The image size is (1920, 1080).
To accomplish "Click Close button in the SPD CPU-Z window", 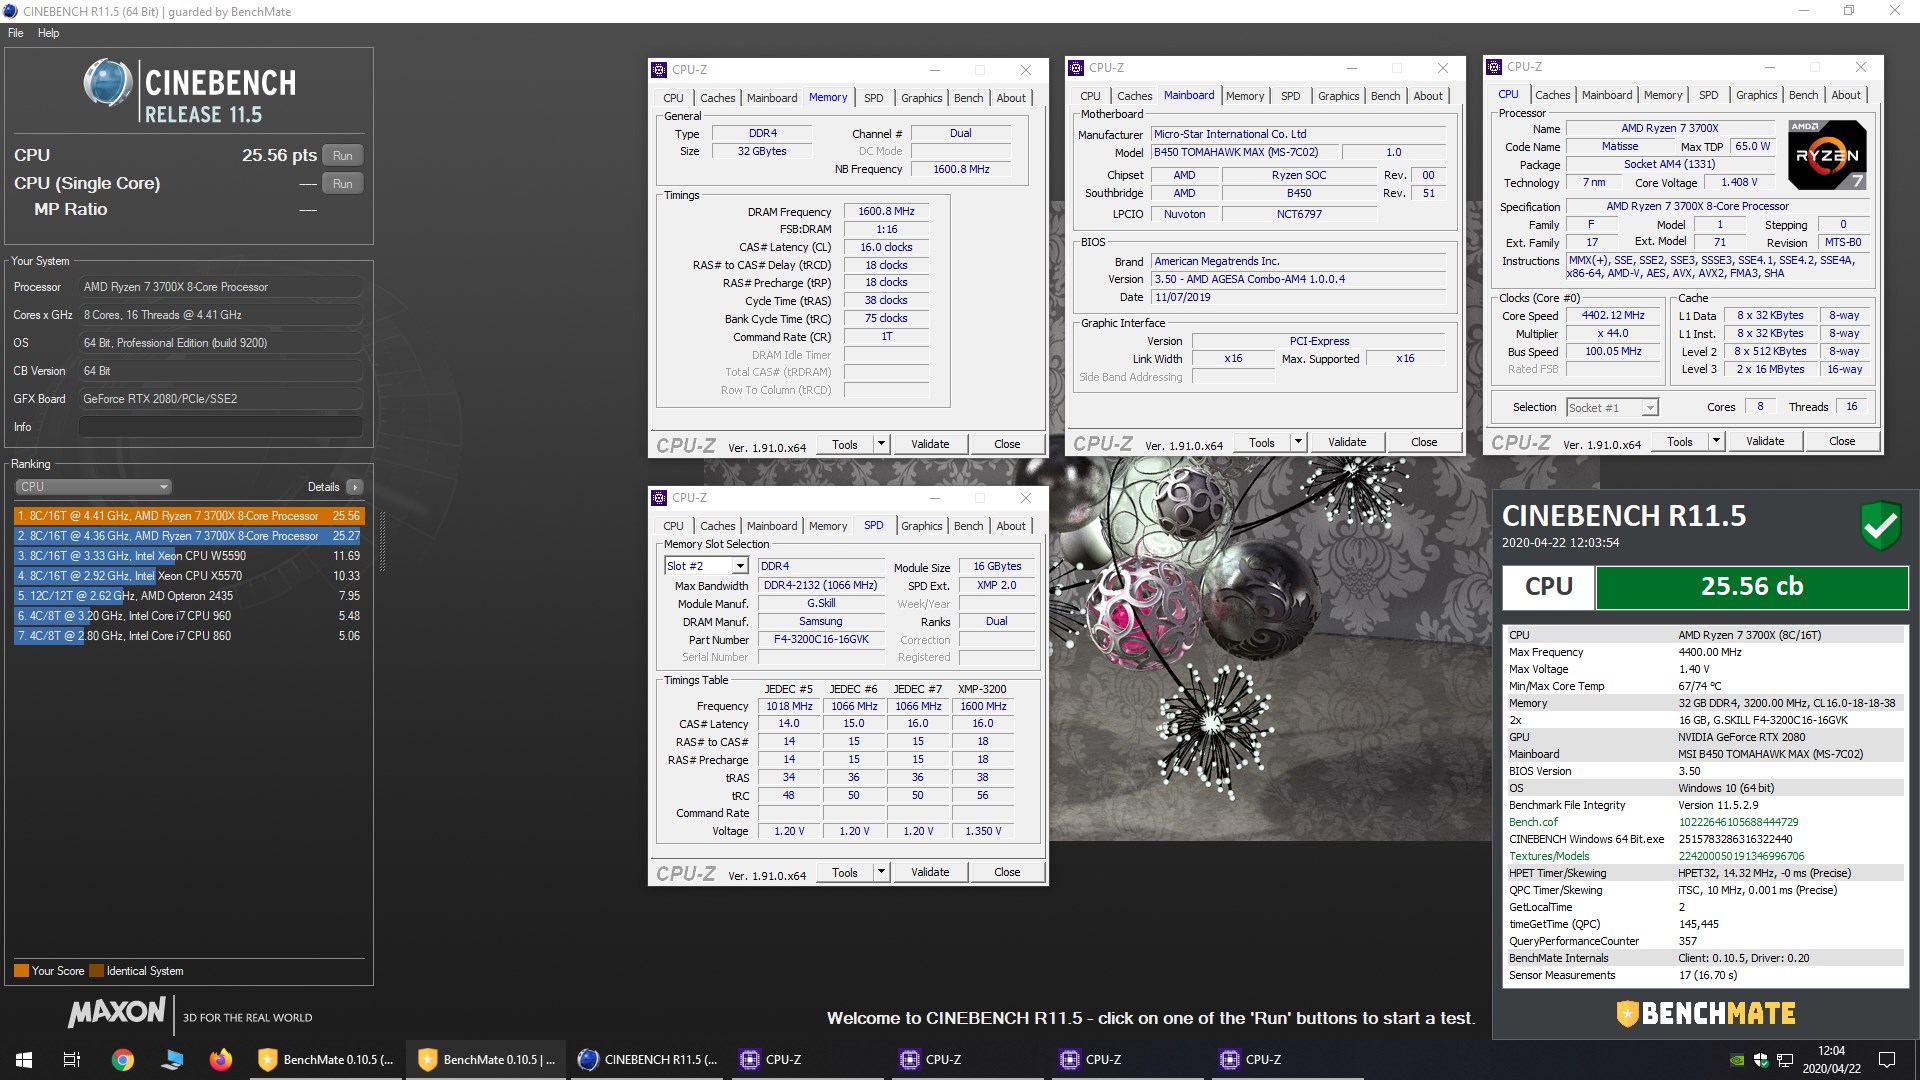I will coord(1007,872).
